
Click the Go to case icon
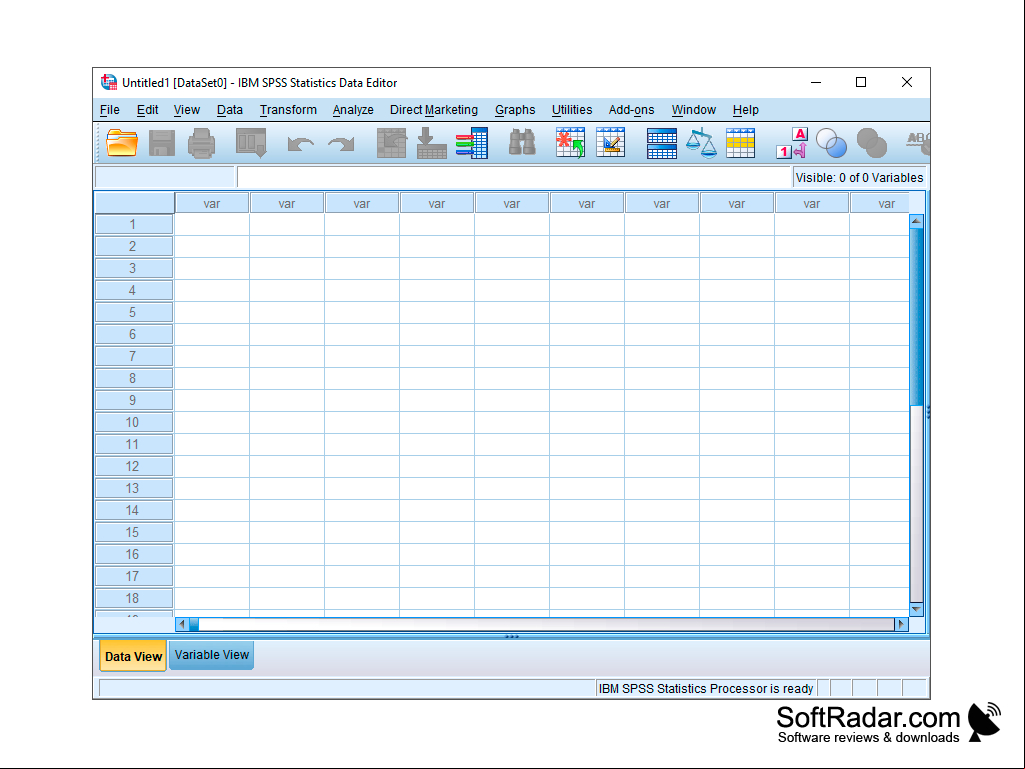pos(392,143)
